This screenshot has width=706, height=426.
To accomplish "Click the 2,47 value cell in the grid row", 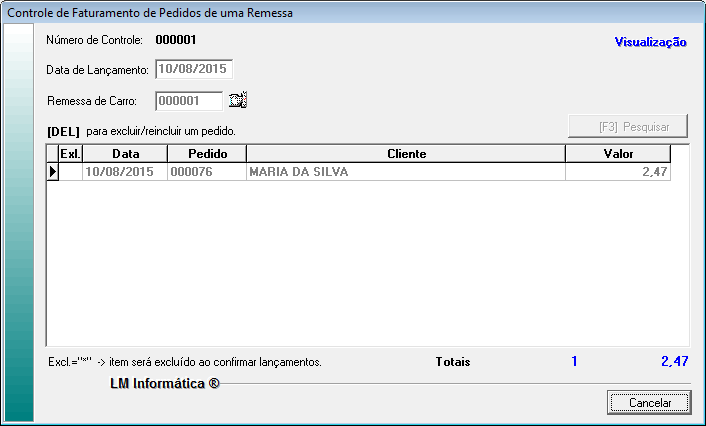I will click(618, 172).
